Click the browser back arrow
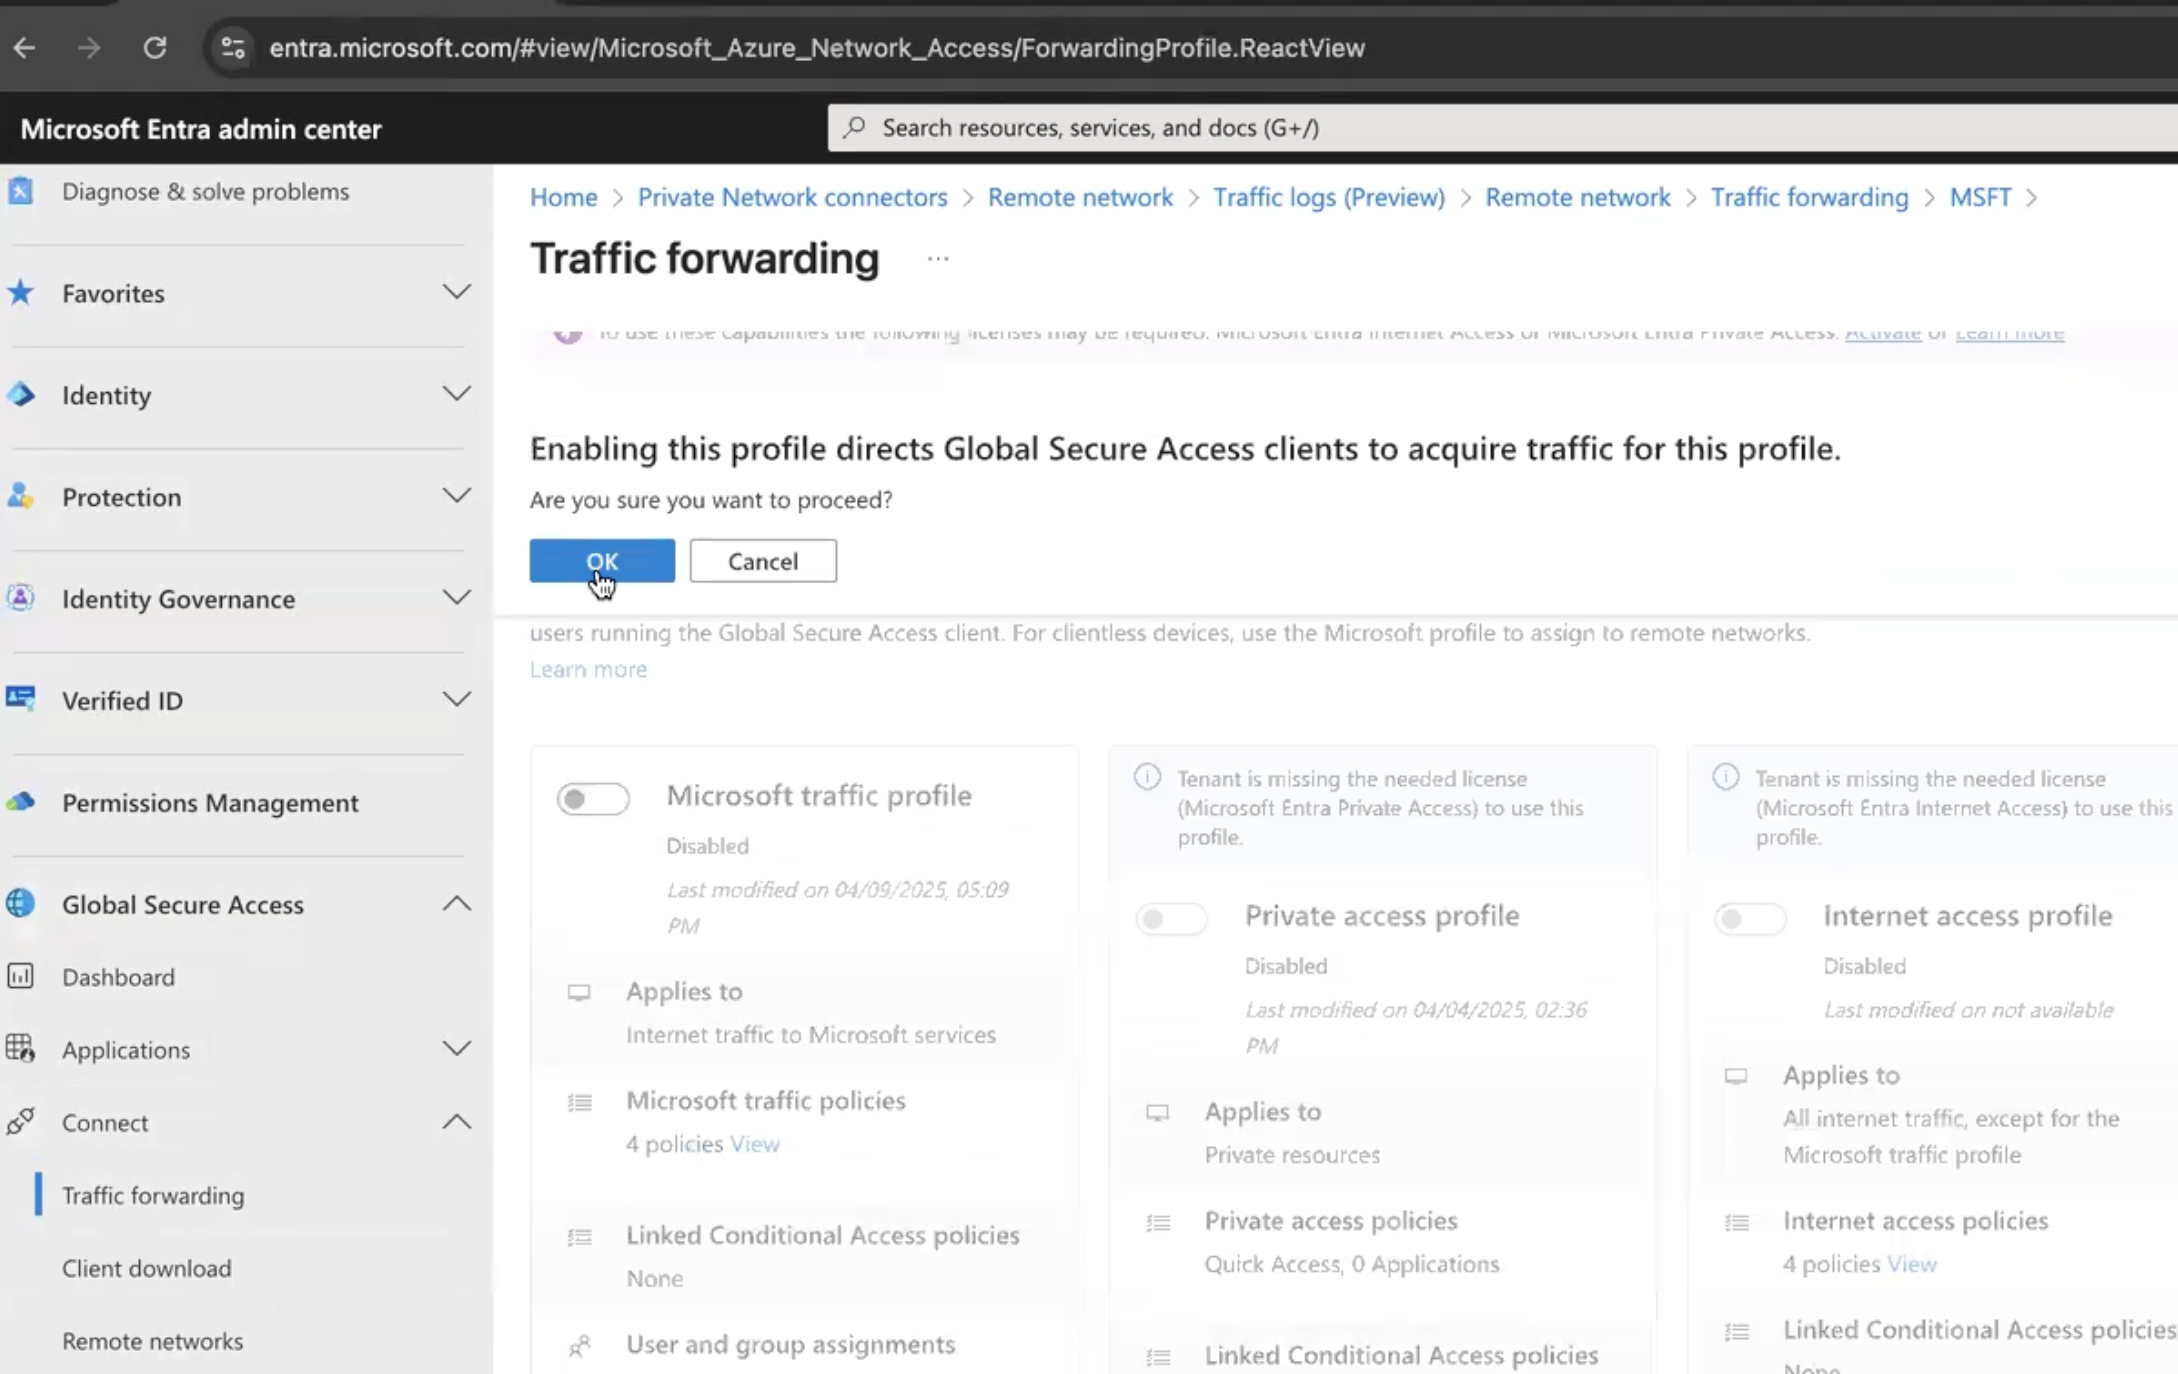The image size is (2178, 1374). (25, 47)
